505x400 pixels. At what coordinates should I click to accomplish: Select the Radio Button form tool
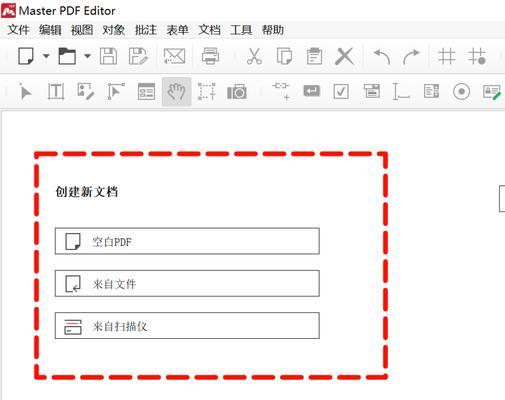click(x=462, y=91)
